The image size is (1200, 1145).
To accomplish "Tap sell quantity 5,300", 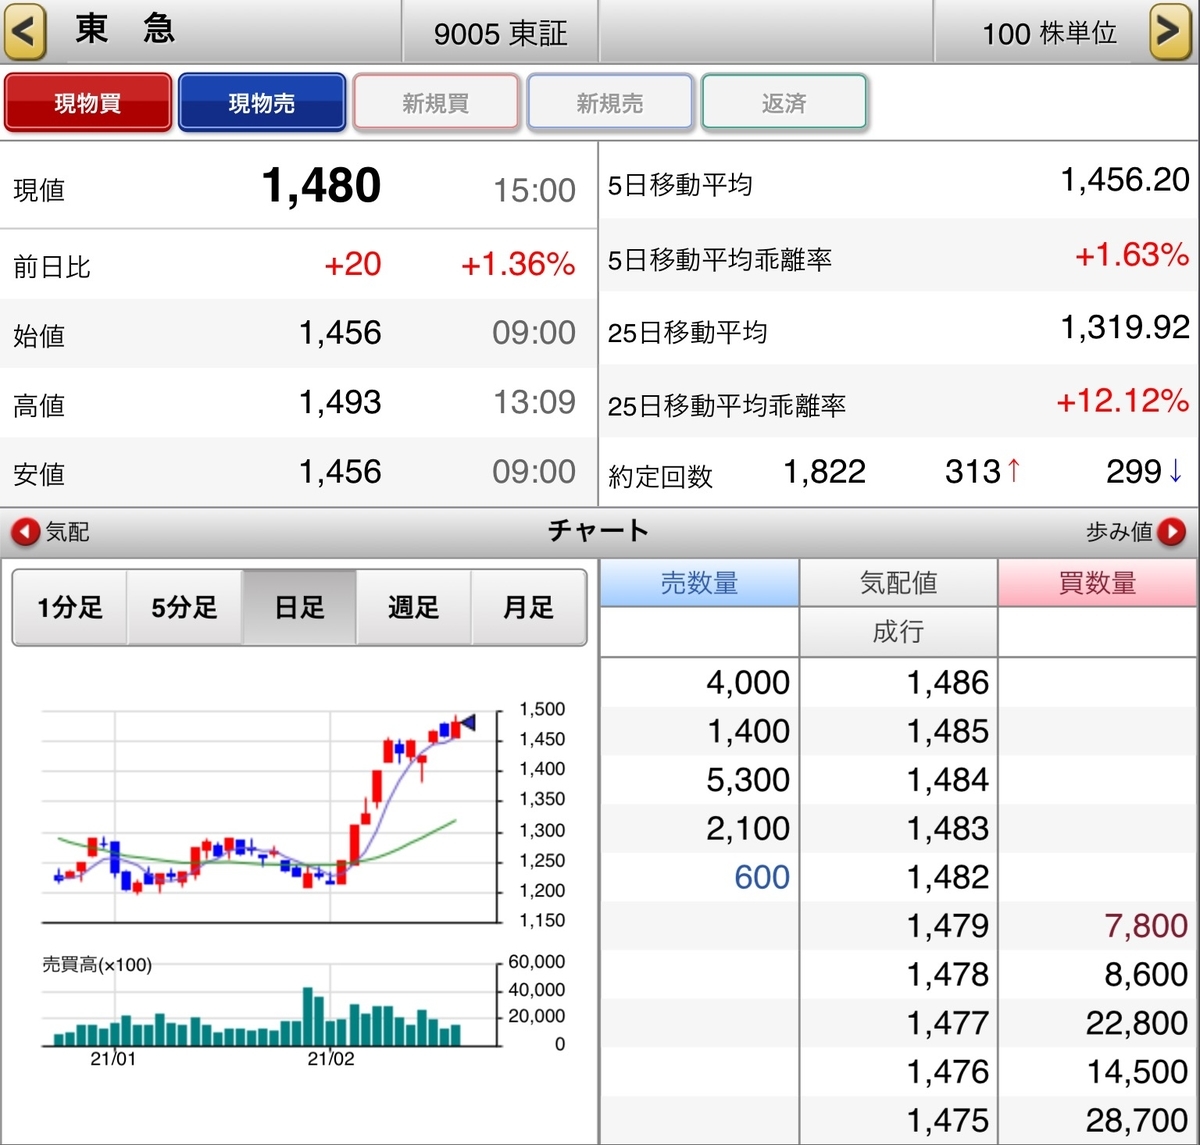I will coord(748,780).
